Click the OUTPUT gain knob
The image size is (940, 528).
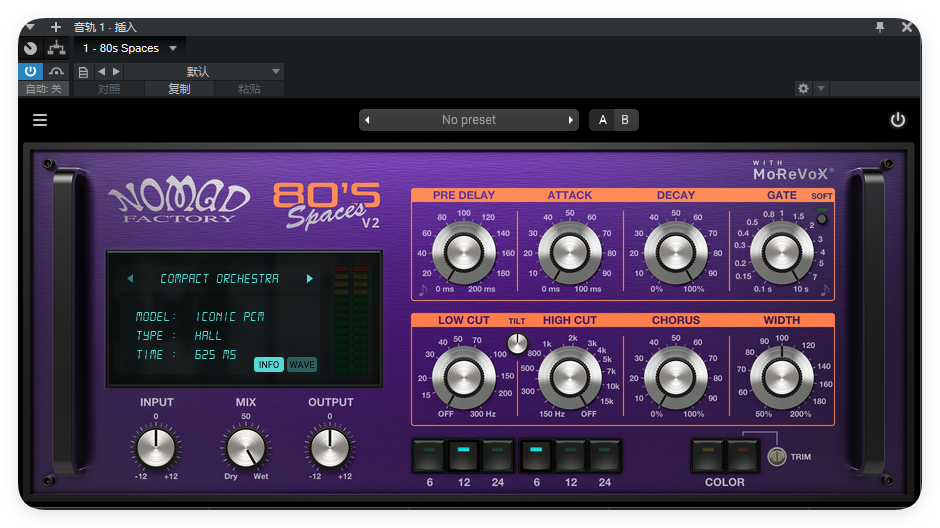(x=330, y=448)
